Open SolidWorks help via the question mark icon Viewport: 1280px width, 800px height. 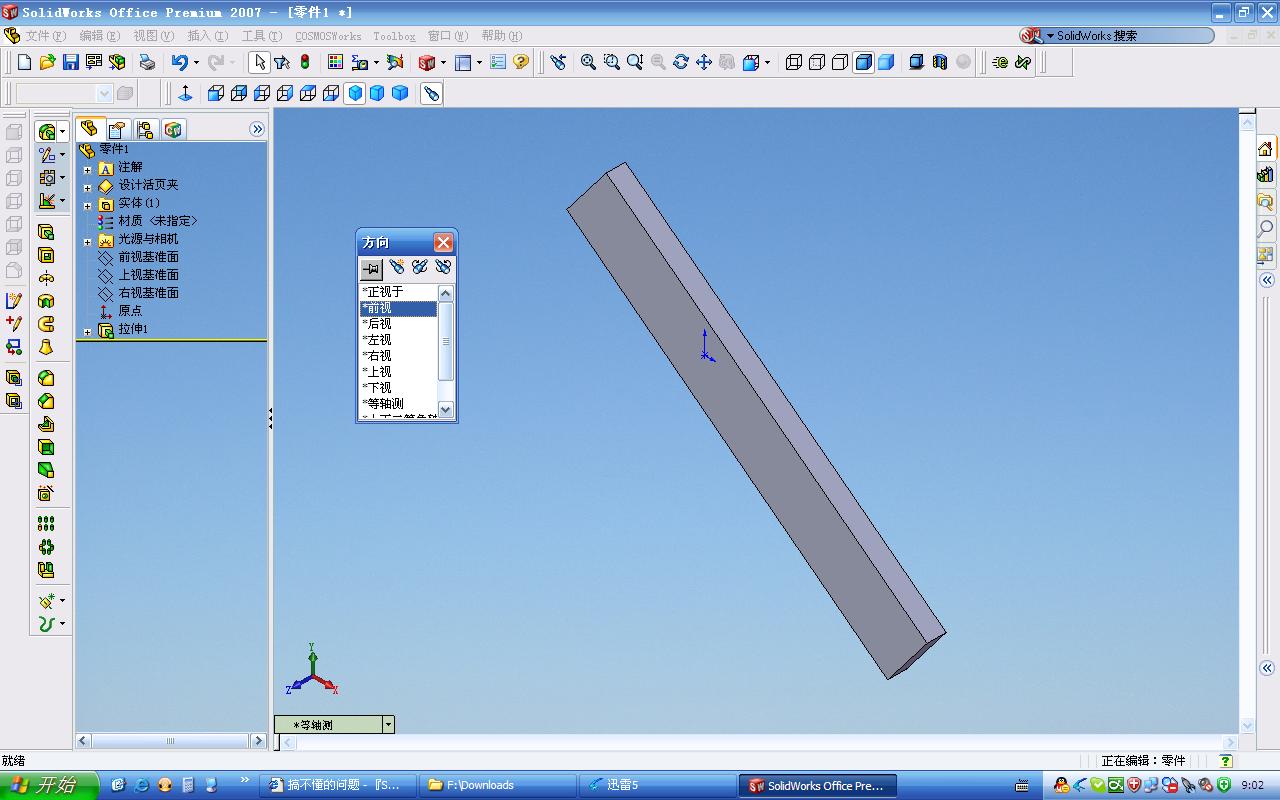pyautogui.click(x=521, y=62)
